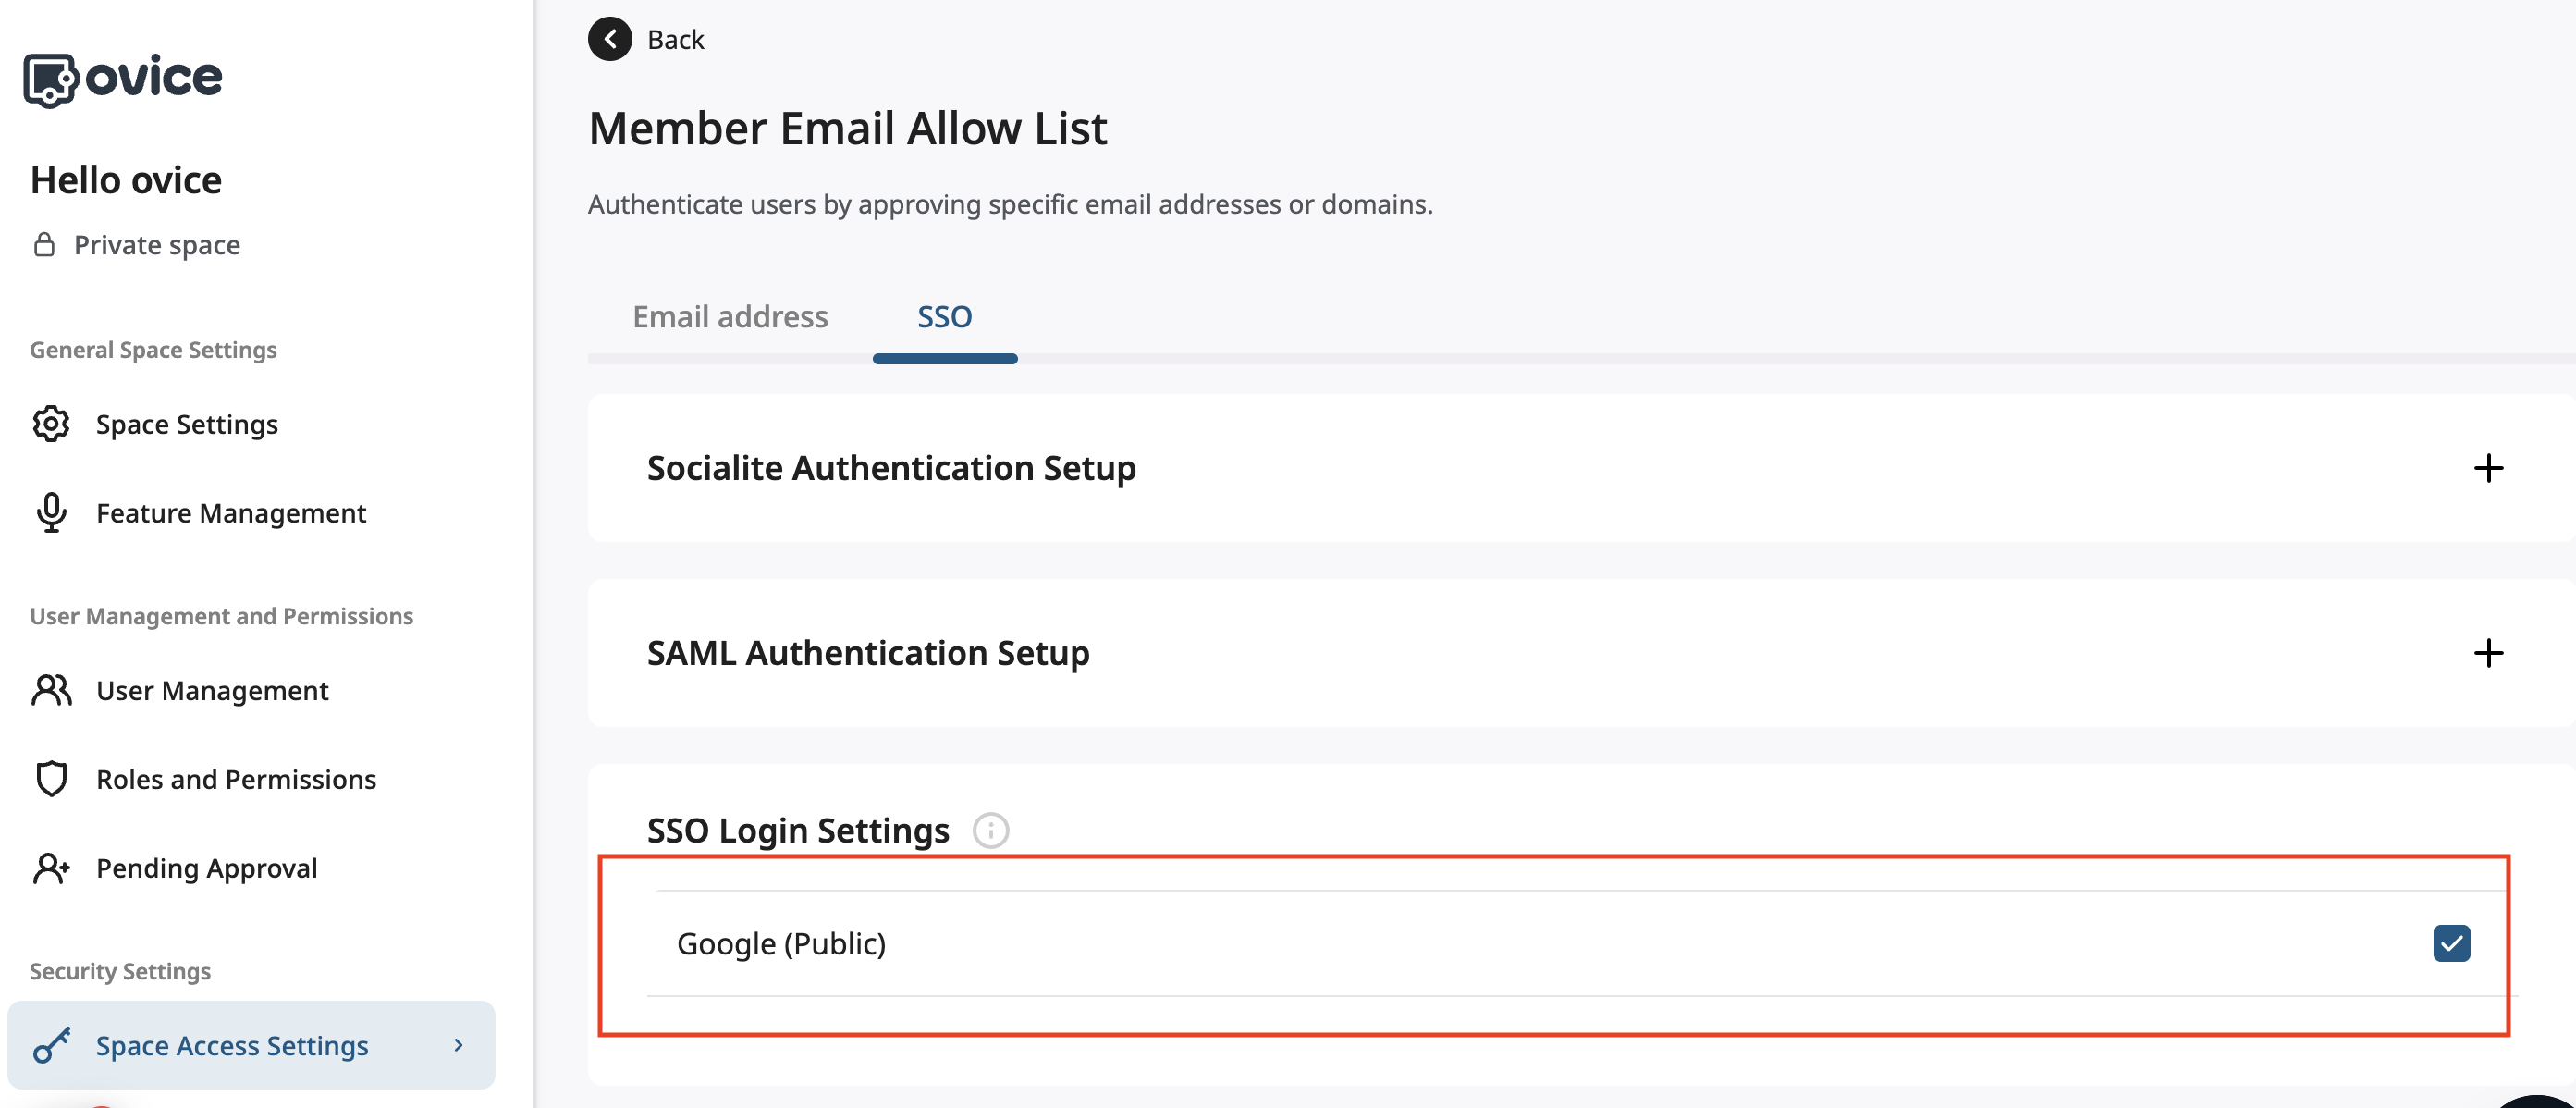Viewport: 2576px width, 1108px height.
Task: Click the User Management people icon
Action: 51,690
